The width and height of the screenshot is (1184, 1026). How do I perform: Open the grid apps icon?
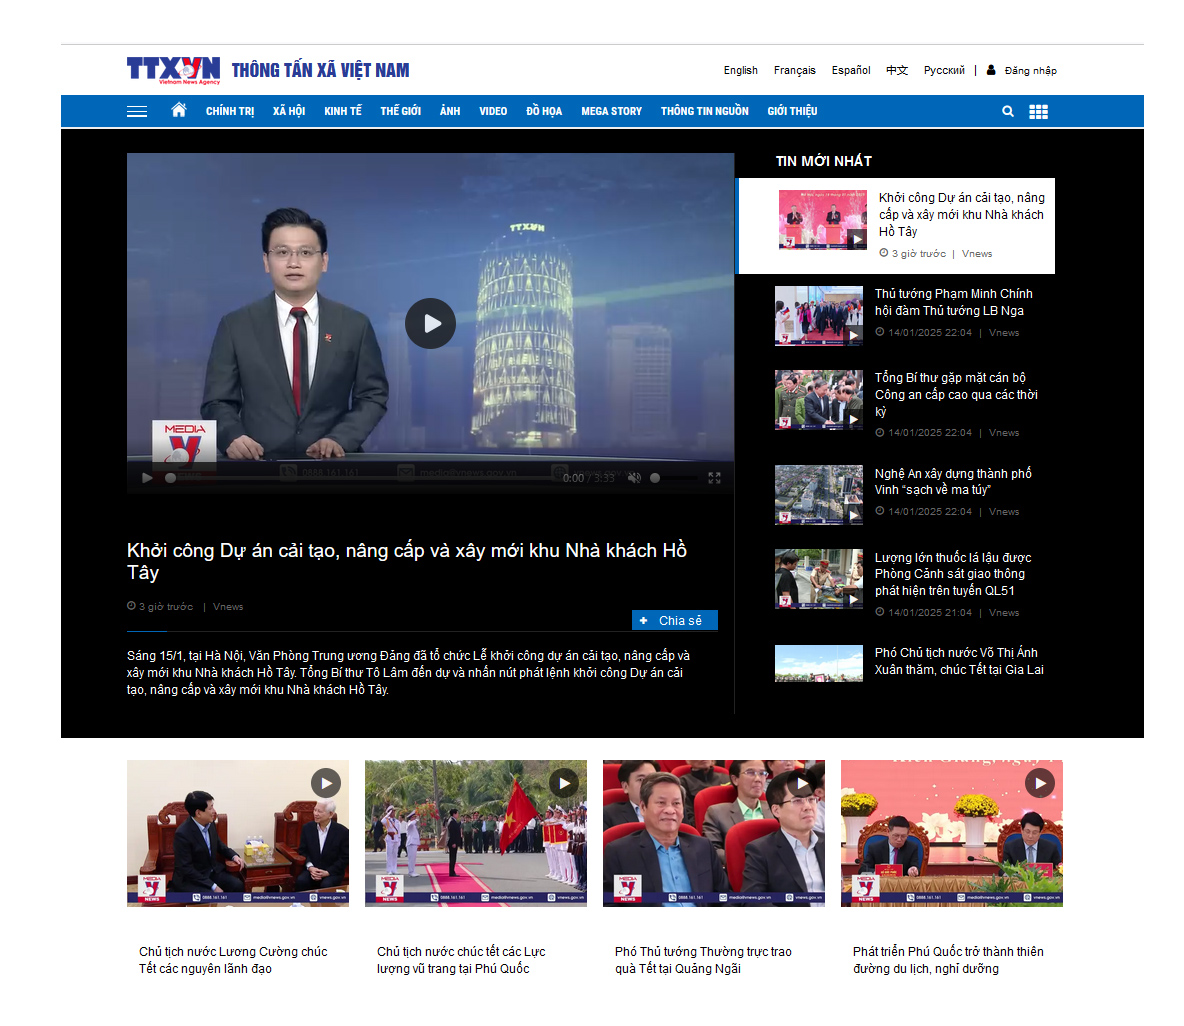tap(1039, 111)
